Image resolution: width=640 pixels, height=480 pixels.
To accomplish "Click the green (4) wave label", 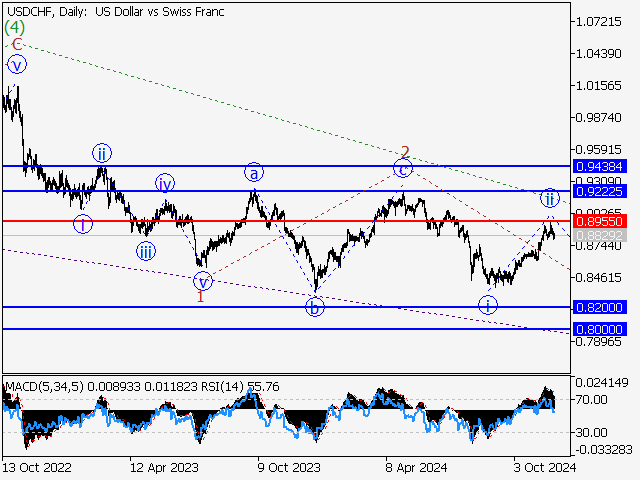I will 14,28.
